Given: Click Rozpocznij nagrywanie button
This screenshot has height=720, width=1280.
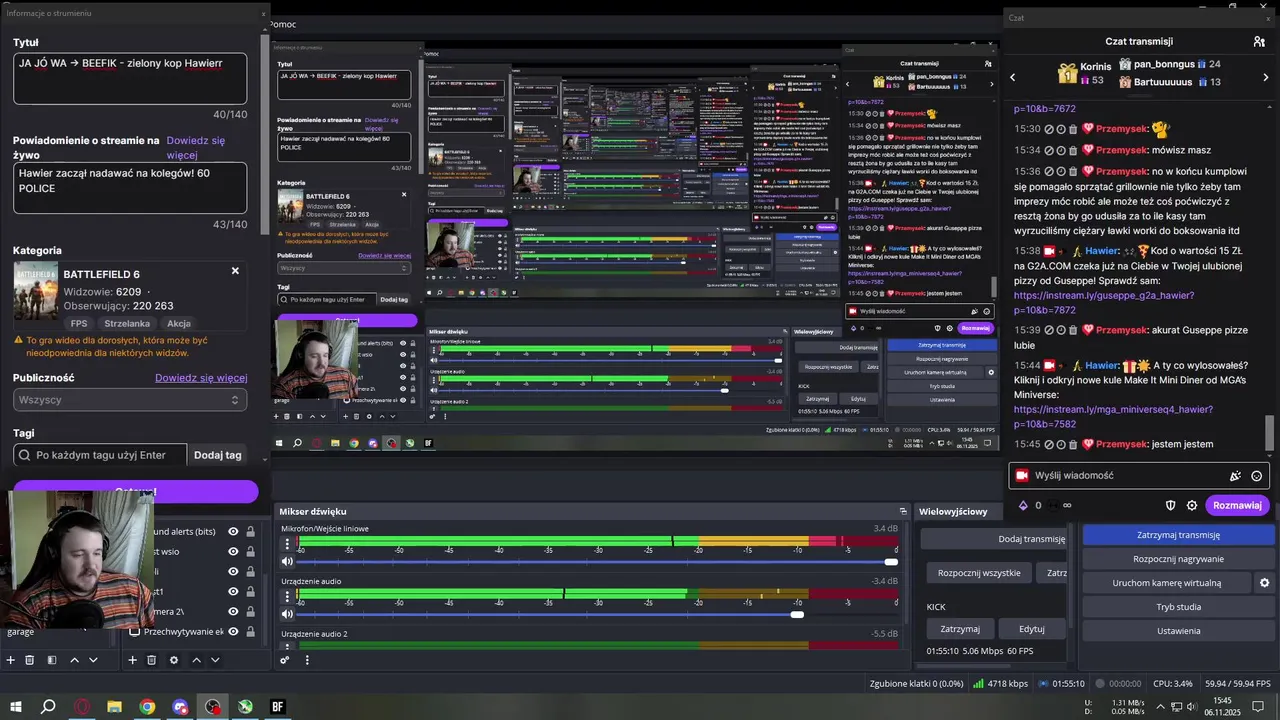Looking at the screenshot, I should (x=1178, y=559).
